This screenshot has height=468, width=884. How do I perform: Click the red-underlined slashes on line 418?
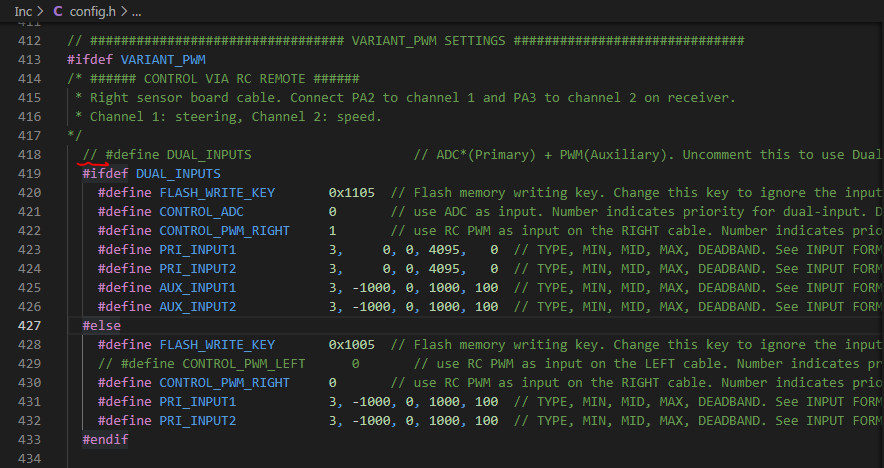pyautogui.click(x=90, y=155)
